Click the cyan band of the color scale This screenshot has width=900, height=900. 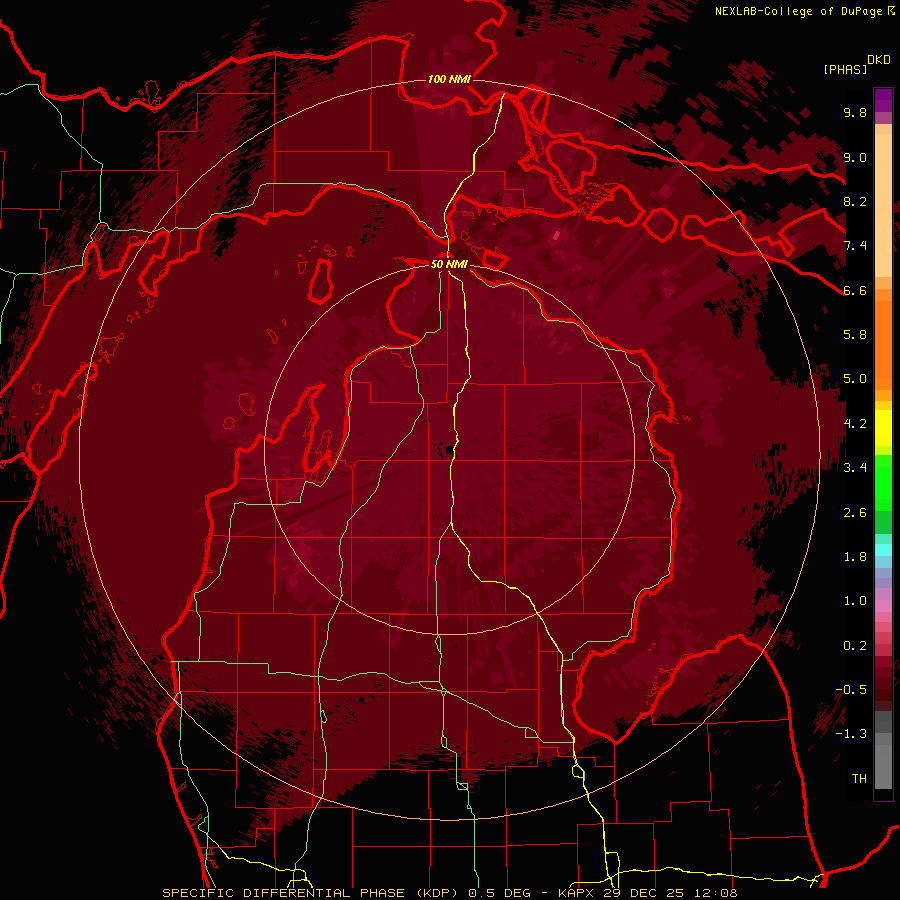tap(883, 550)
